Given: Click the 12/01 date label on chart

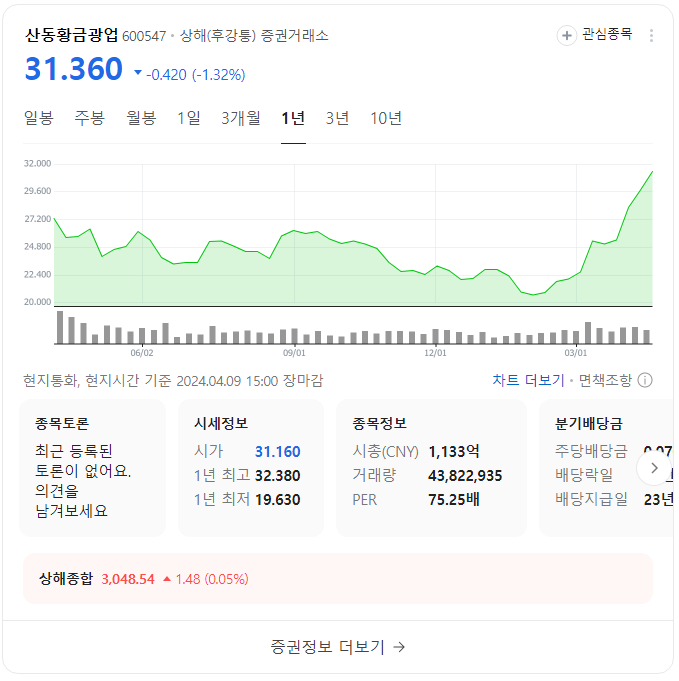Looking at the screenshot, I should coord(435,353).
